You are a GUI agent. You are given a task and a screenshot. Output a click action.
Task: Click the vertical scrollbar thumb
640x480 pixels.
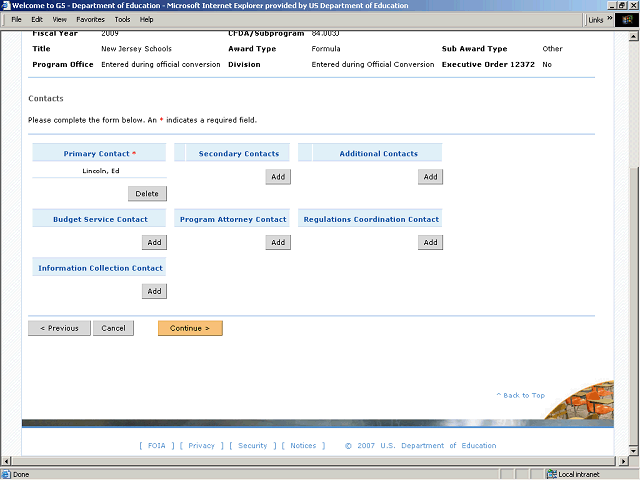633,306
